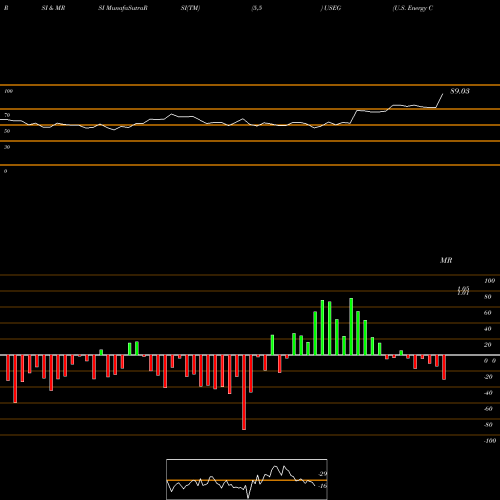Click the 30 level label on RSI axis
The width and height of the screenshot is (500, 500).
(x=7, y=147)
